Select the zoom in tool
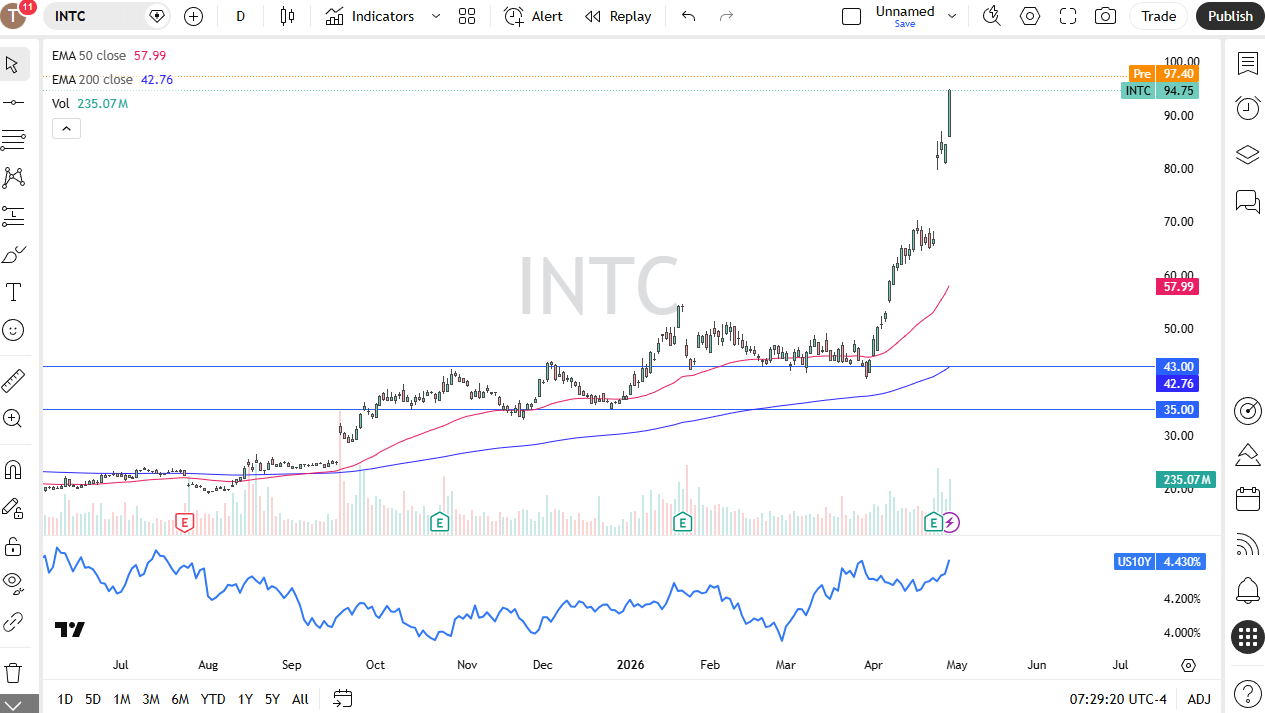The height and width of the screenshot is (713, 1265). tap(13, 418)
